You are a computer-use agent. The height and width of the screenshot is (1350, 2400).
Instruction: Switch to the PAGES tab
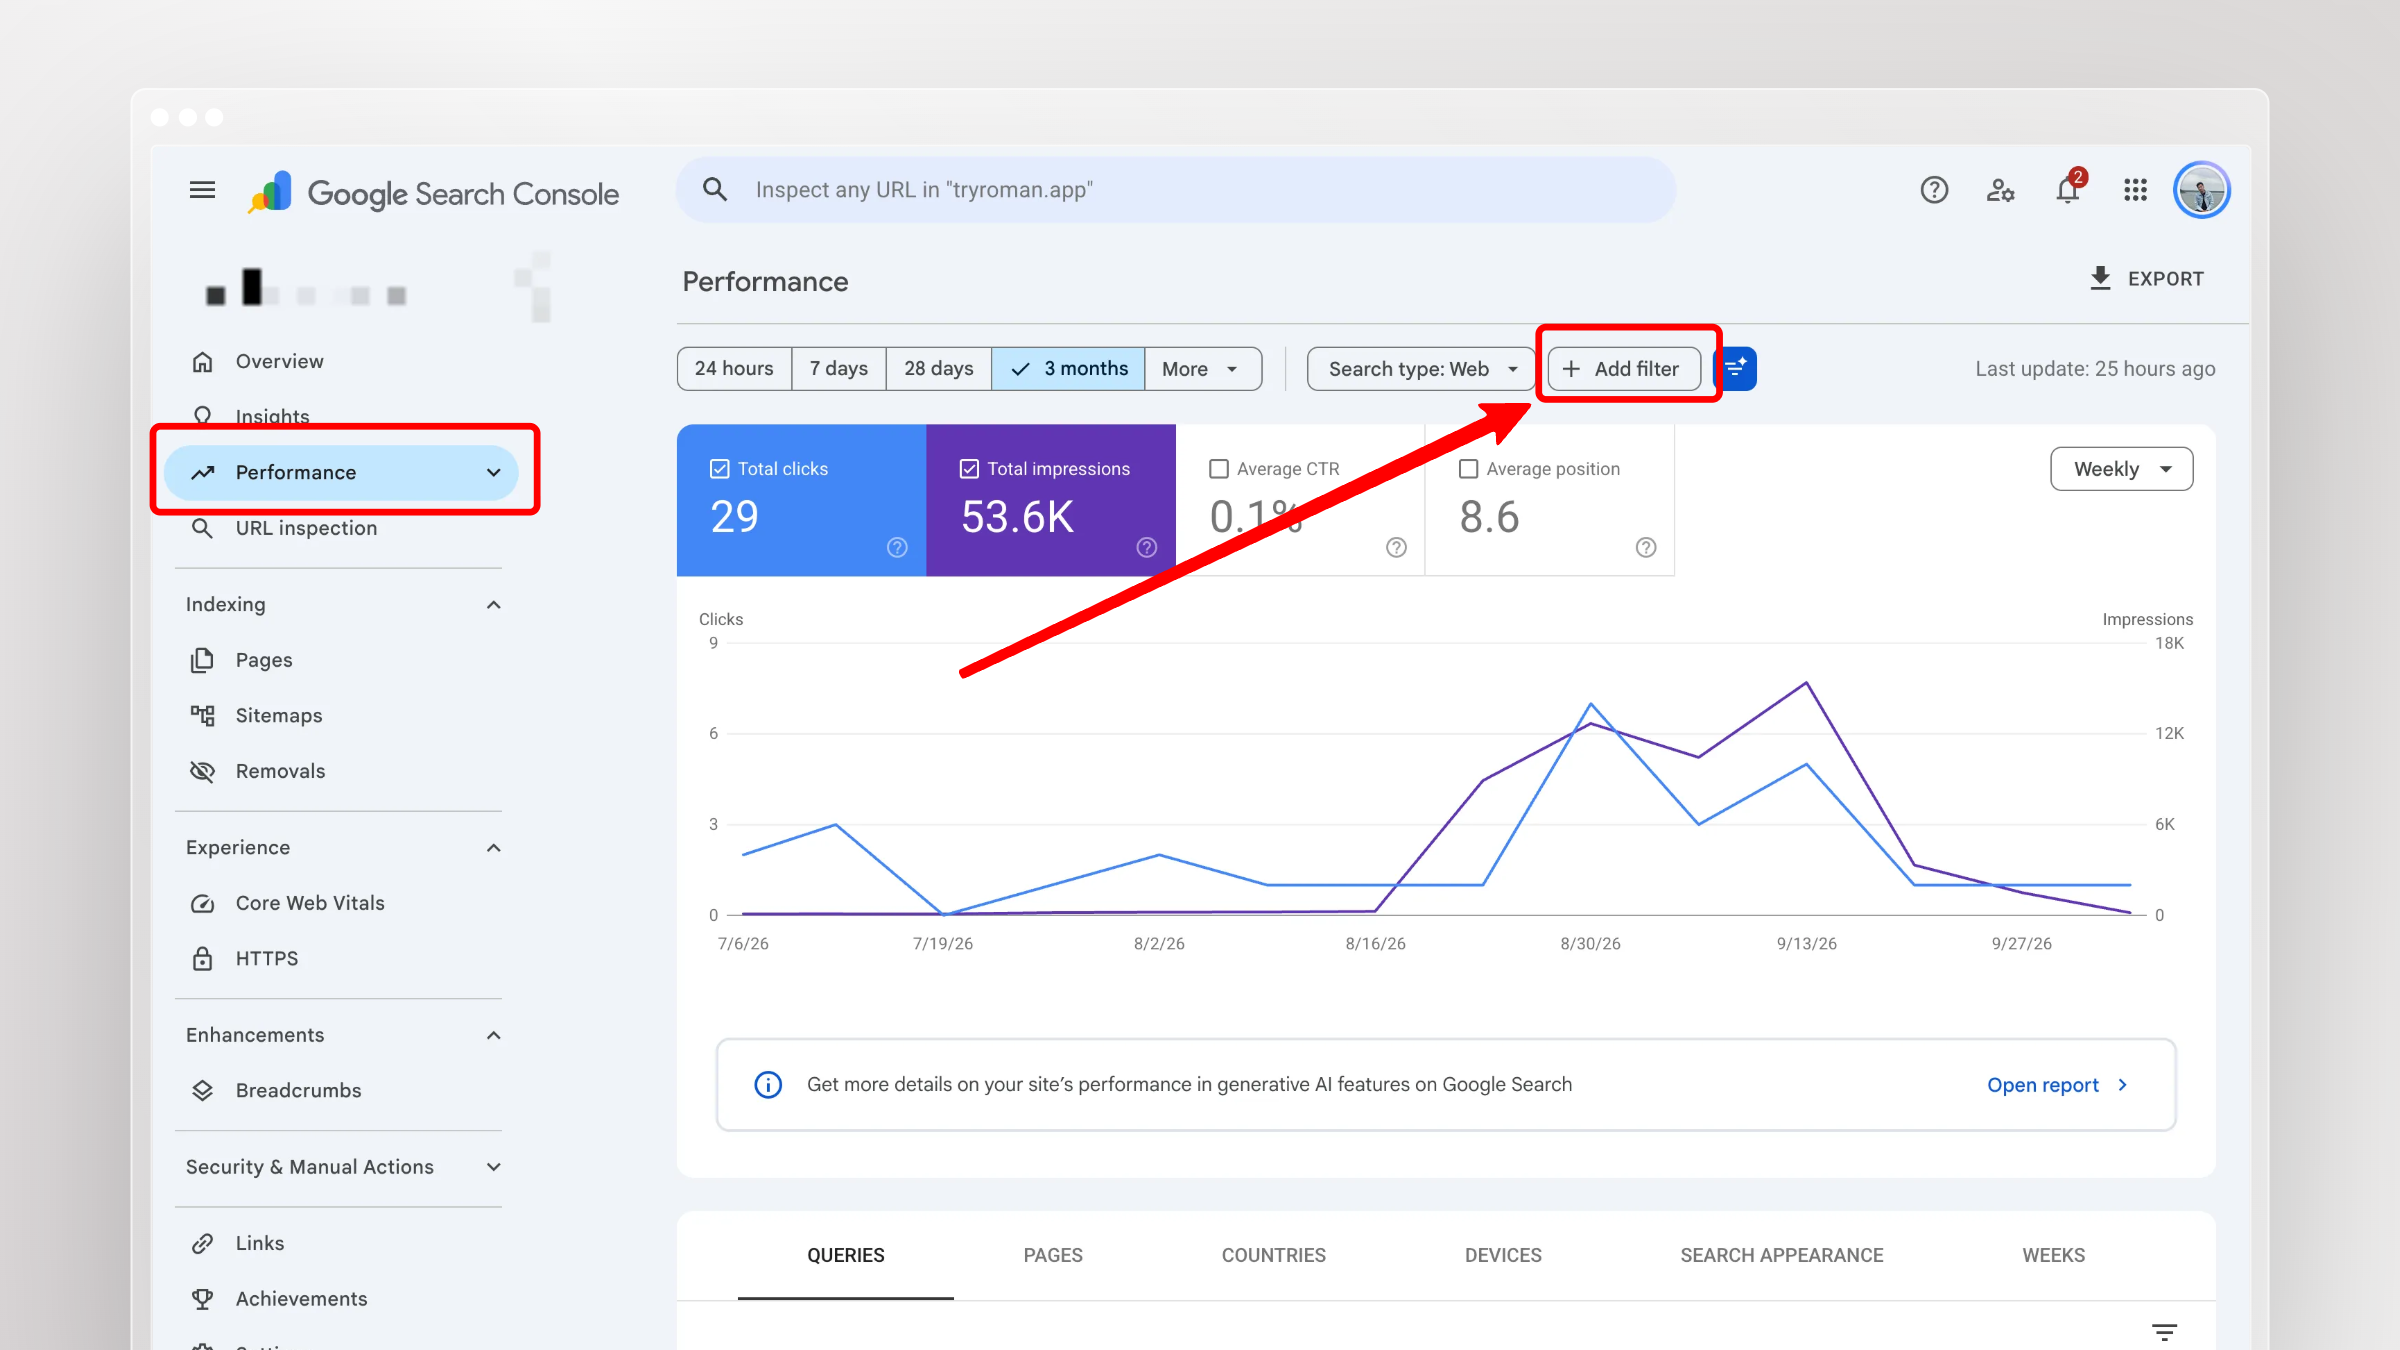(x=1053, y=1255)
